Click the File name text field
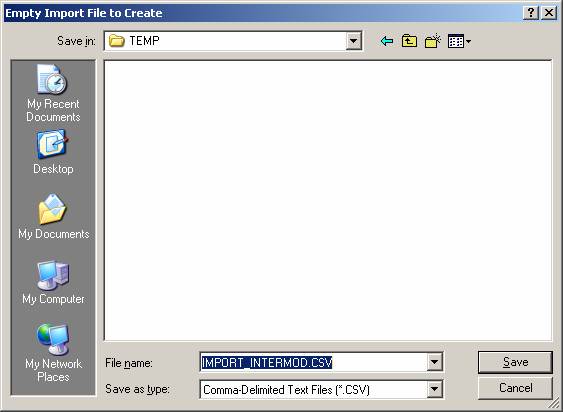Image resolution: width=563 pixels, height=412 pixels. coord(313,362)
